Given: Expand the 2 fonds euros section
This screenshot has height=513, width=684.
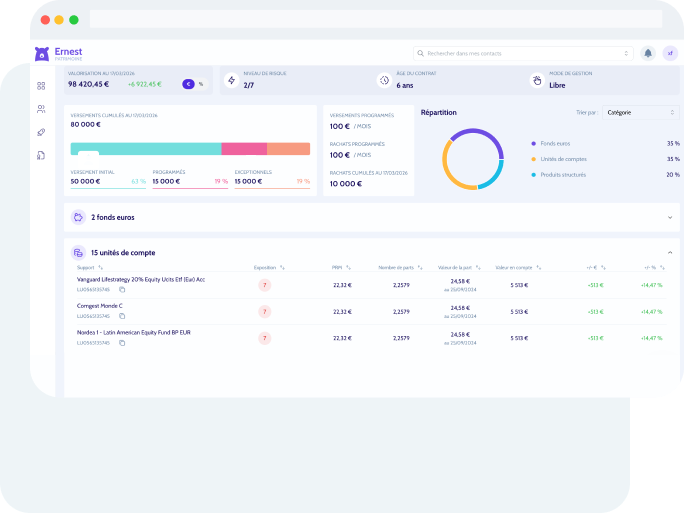Looking at the screenshot, I should 670,217.
